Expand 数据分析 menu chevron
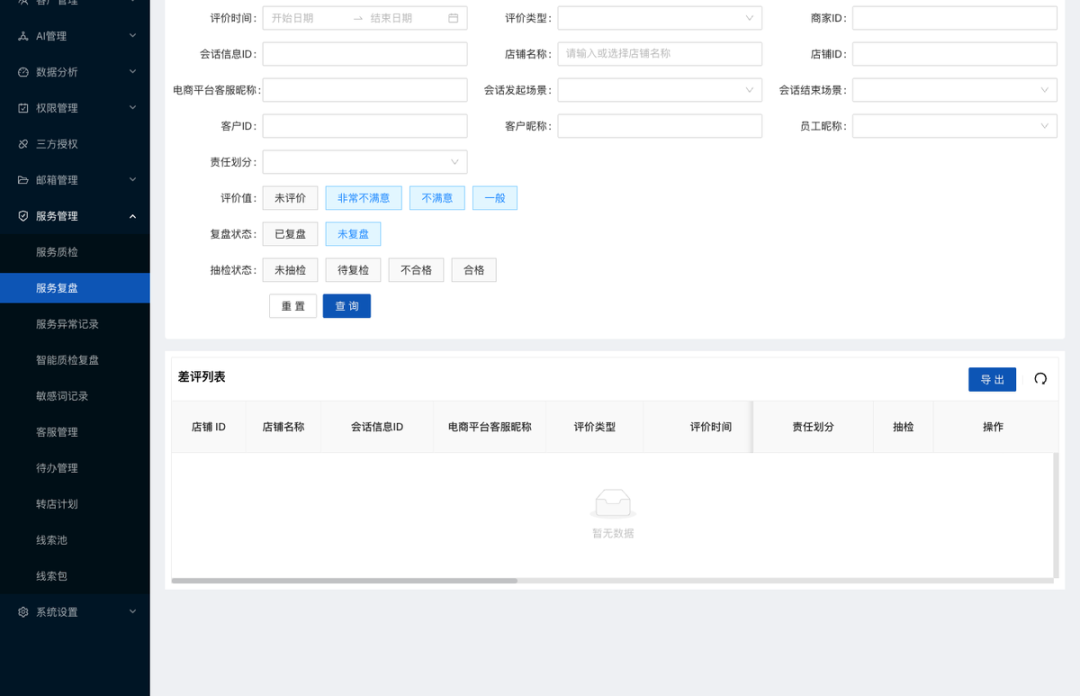1080x696 pixels. click(133, 72)
